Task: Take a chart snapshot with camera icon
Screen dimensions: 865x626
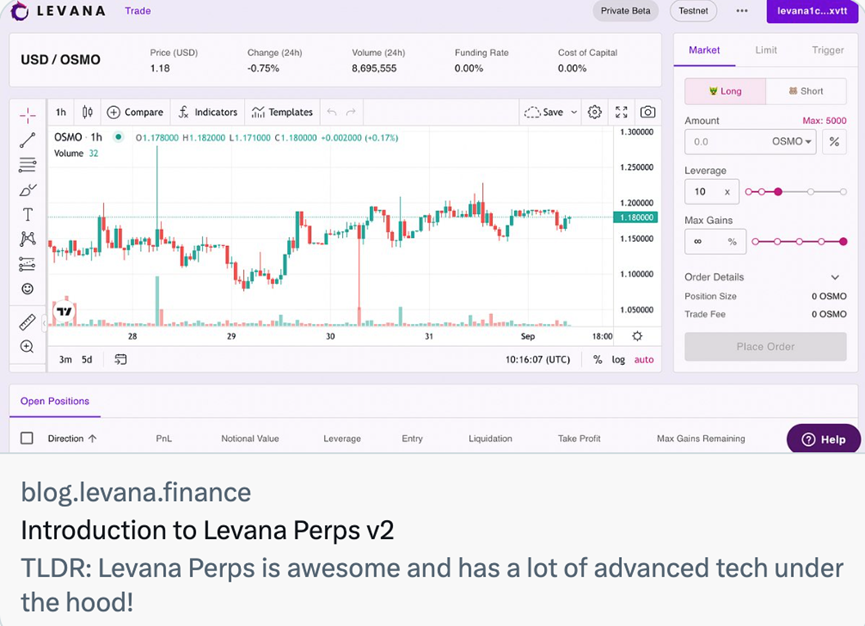Action: (648, 112)
